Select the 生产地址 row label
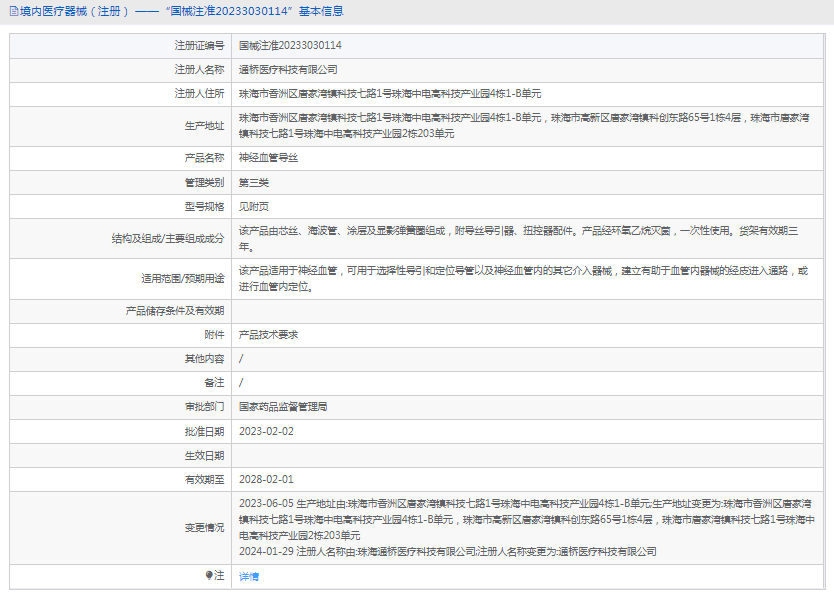 pos(204,126)
